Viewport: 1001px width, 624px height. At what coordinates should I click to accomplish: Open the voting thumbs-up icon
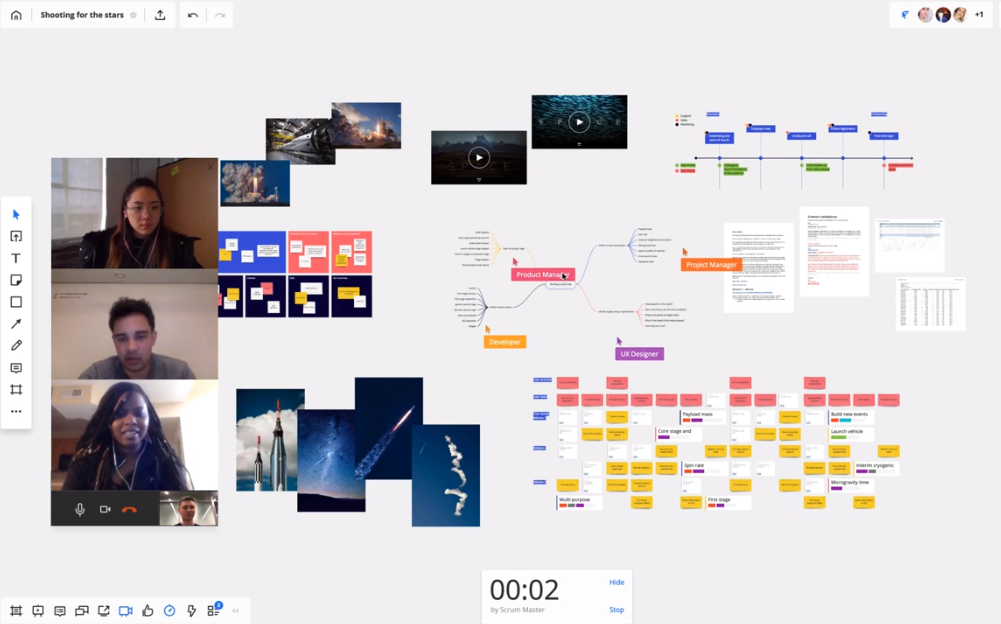147,611
